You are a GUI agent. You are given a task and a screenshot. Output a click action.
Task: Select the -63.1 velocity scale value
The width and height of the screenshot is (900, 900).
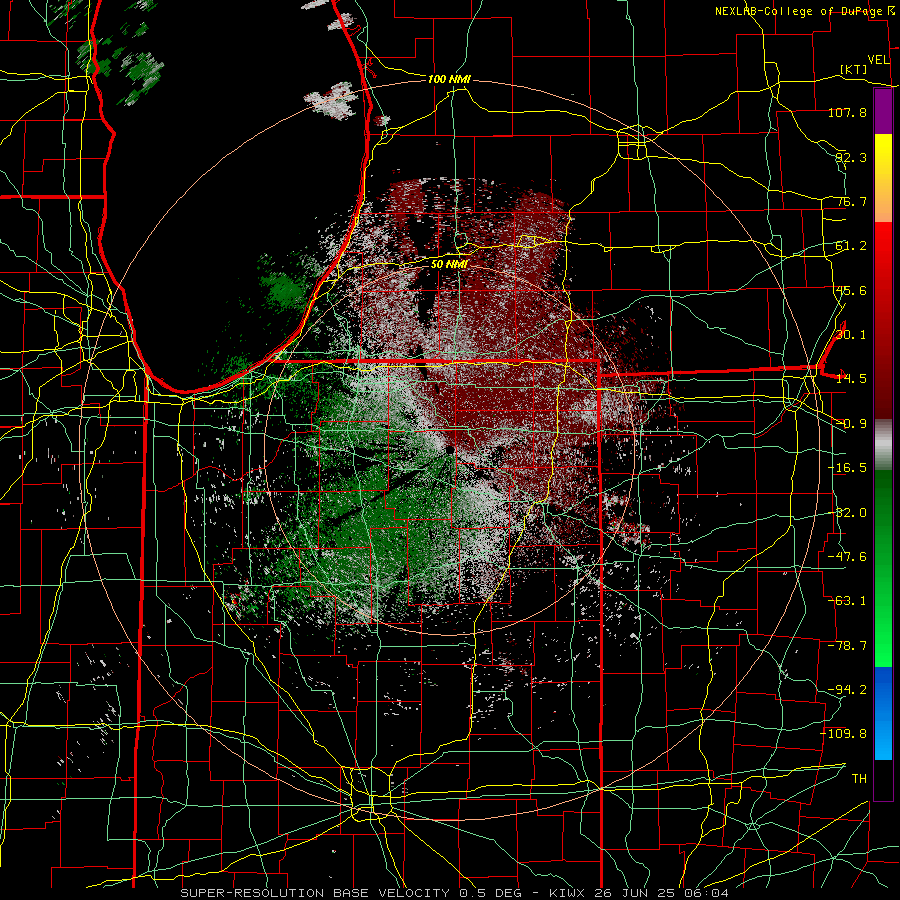click(x=847, y=601)
